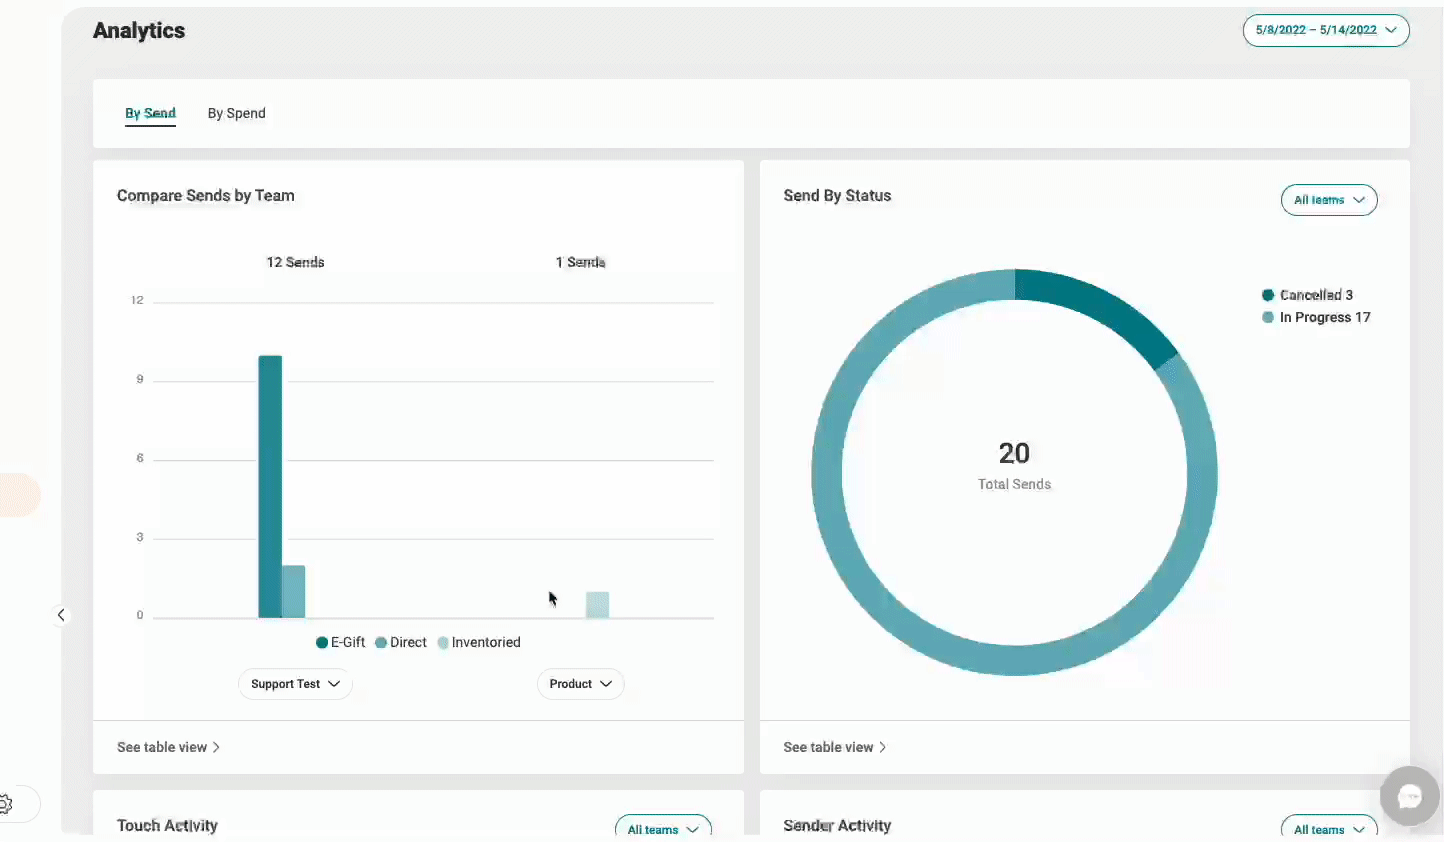Viewport: 1444px width, 842px height.
Task: Click the Inventoried legend dot
Action: 443,643
